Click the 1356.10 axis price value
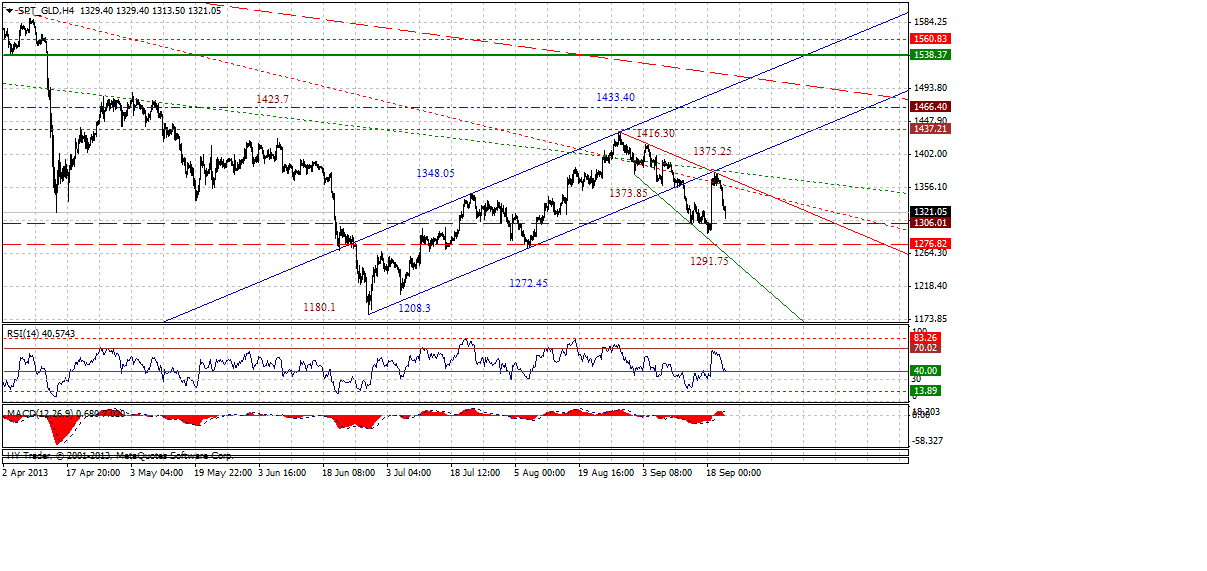This screenshot has width=1207, height=571. pyautogui.click(x=930, y=186)
